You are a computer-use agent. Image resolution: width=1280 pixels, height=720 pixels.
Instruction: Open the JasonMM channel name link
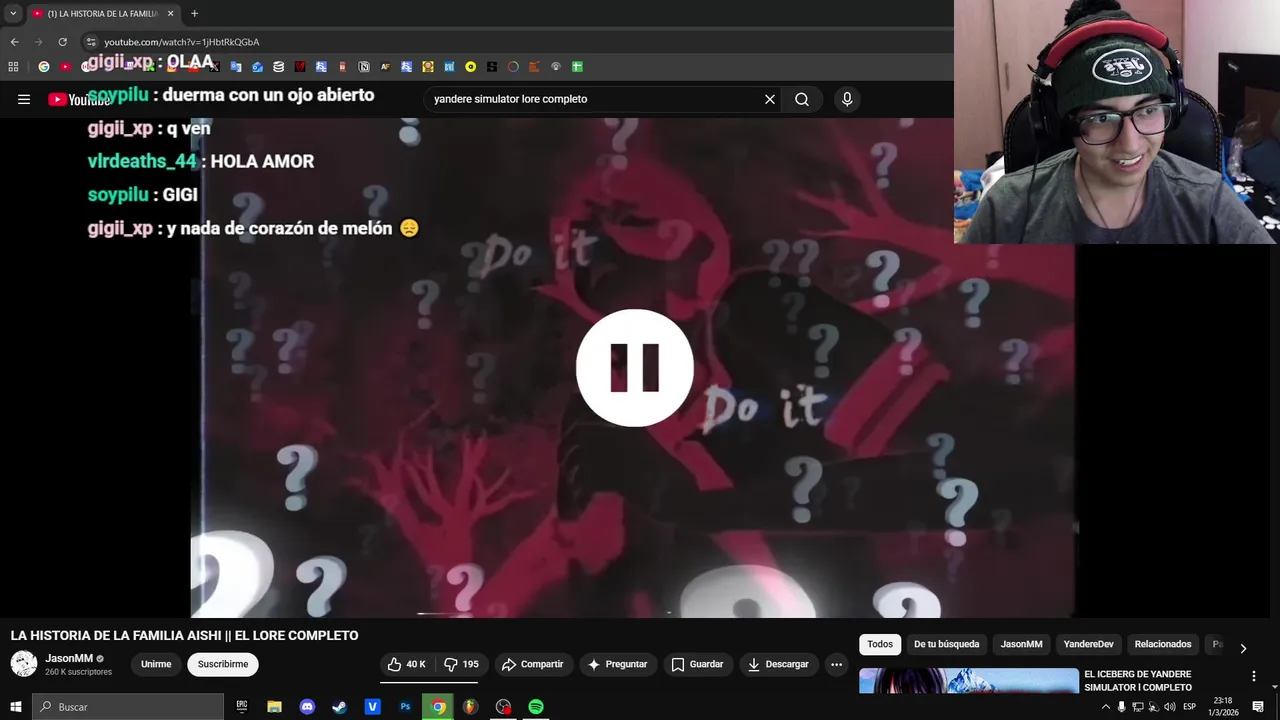point(69,658)
